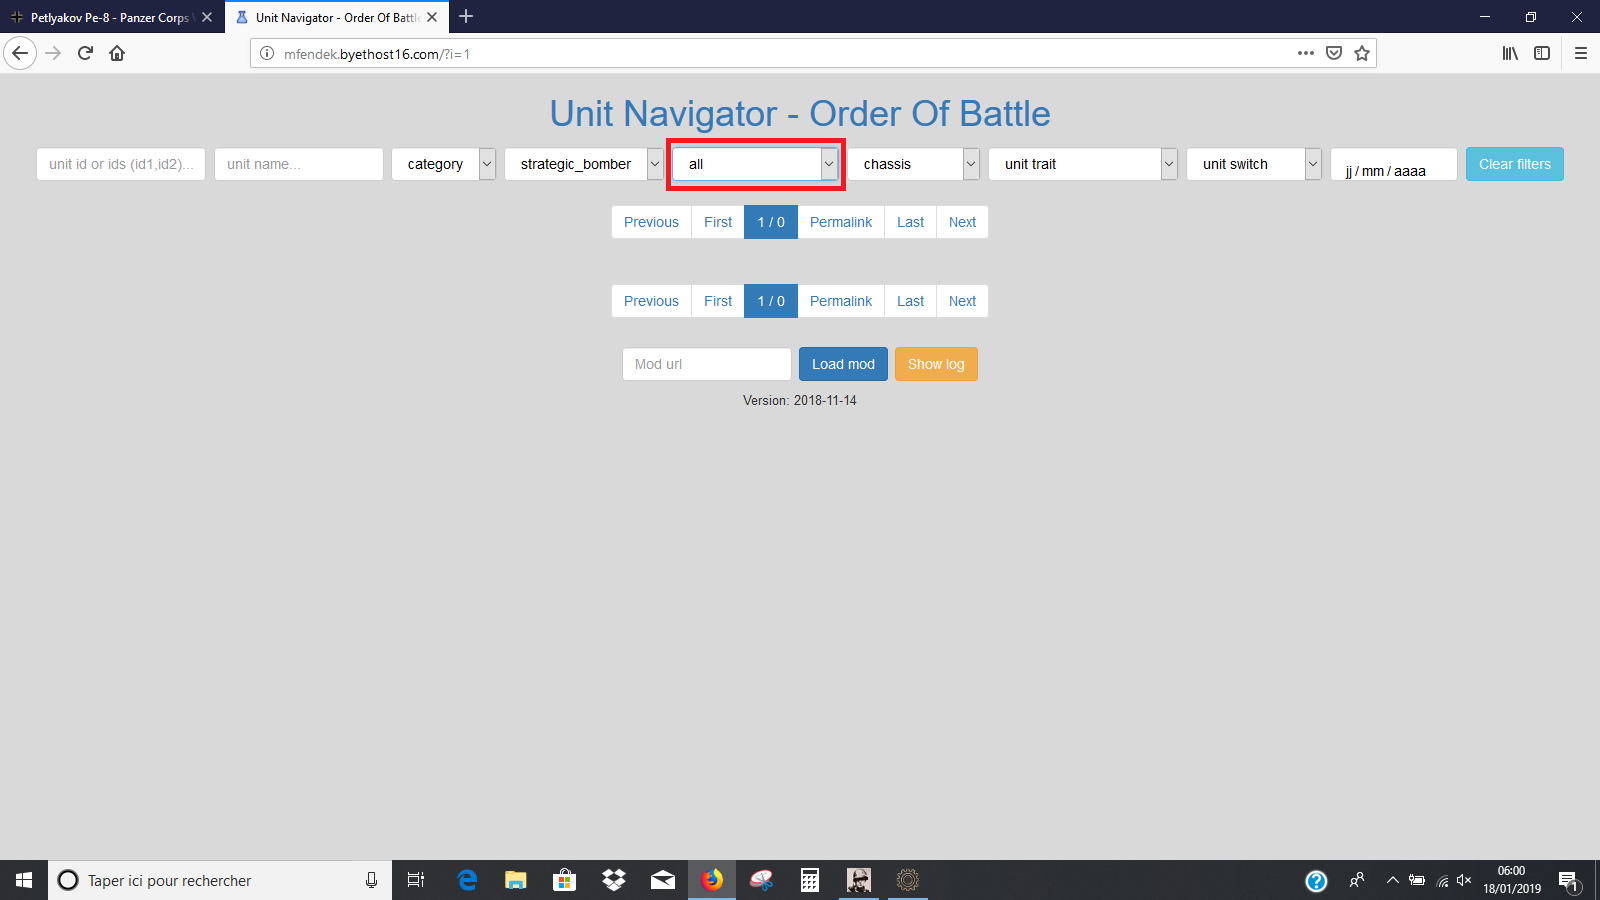Bookmark this page with the star icon
The width and height of the screenshot is (1600, 900).
pos(1361,53)
